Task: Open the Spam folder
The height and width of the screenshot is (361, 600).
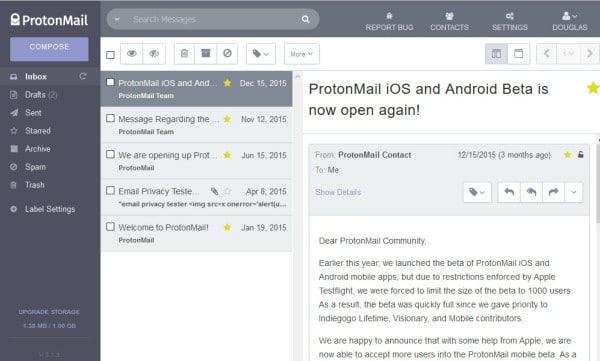Action: [35, 167]
